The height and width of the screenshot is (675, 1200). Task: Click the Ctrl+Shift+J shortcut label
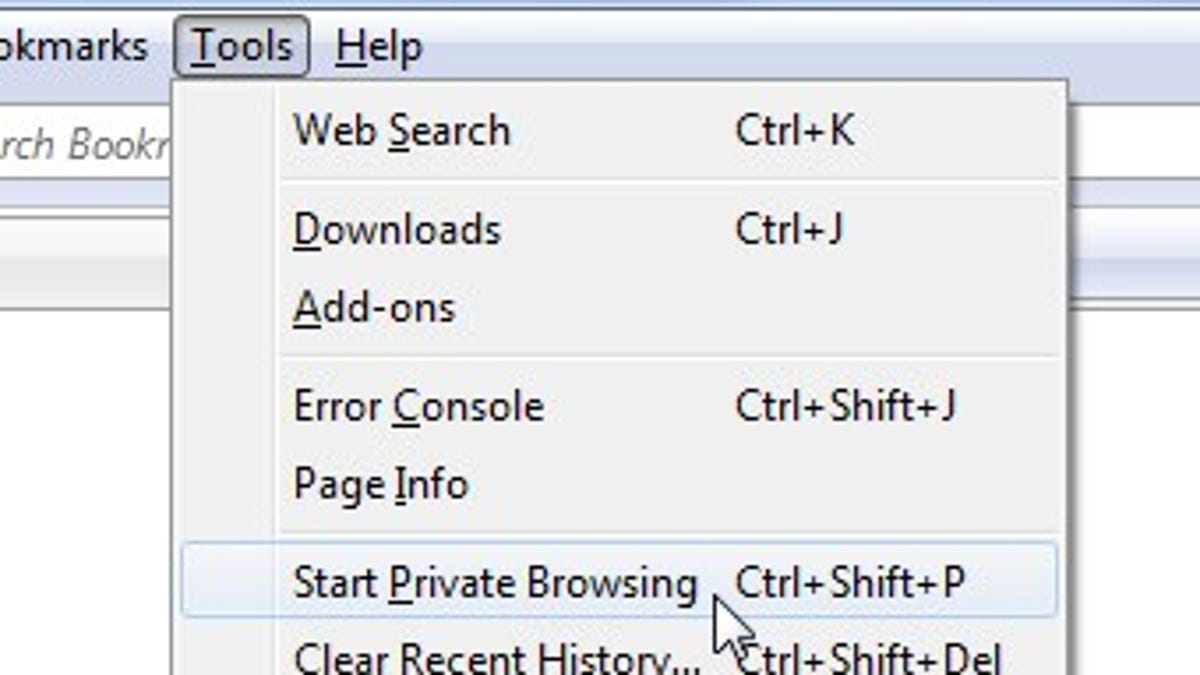click(846, 406)
